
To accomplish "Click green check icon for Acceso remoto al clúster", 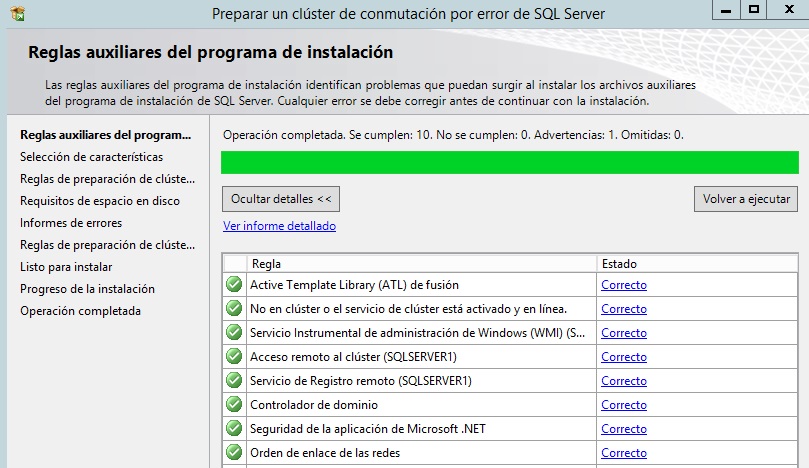I will (x=234, y=357).
